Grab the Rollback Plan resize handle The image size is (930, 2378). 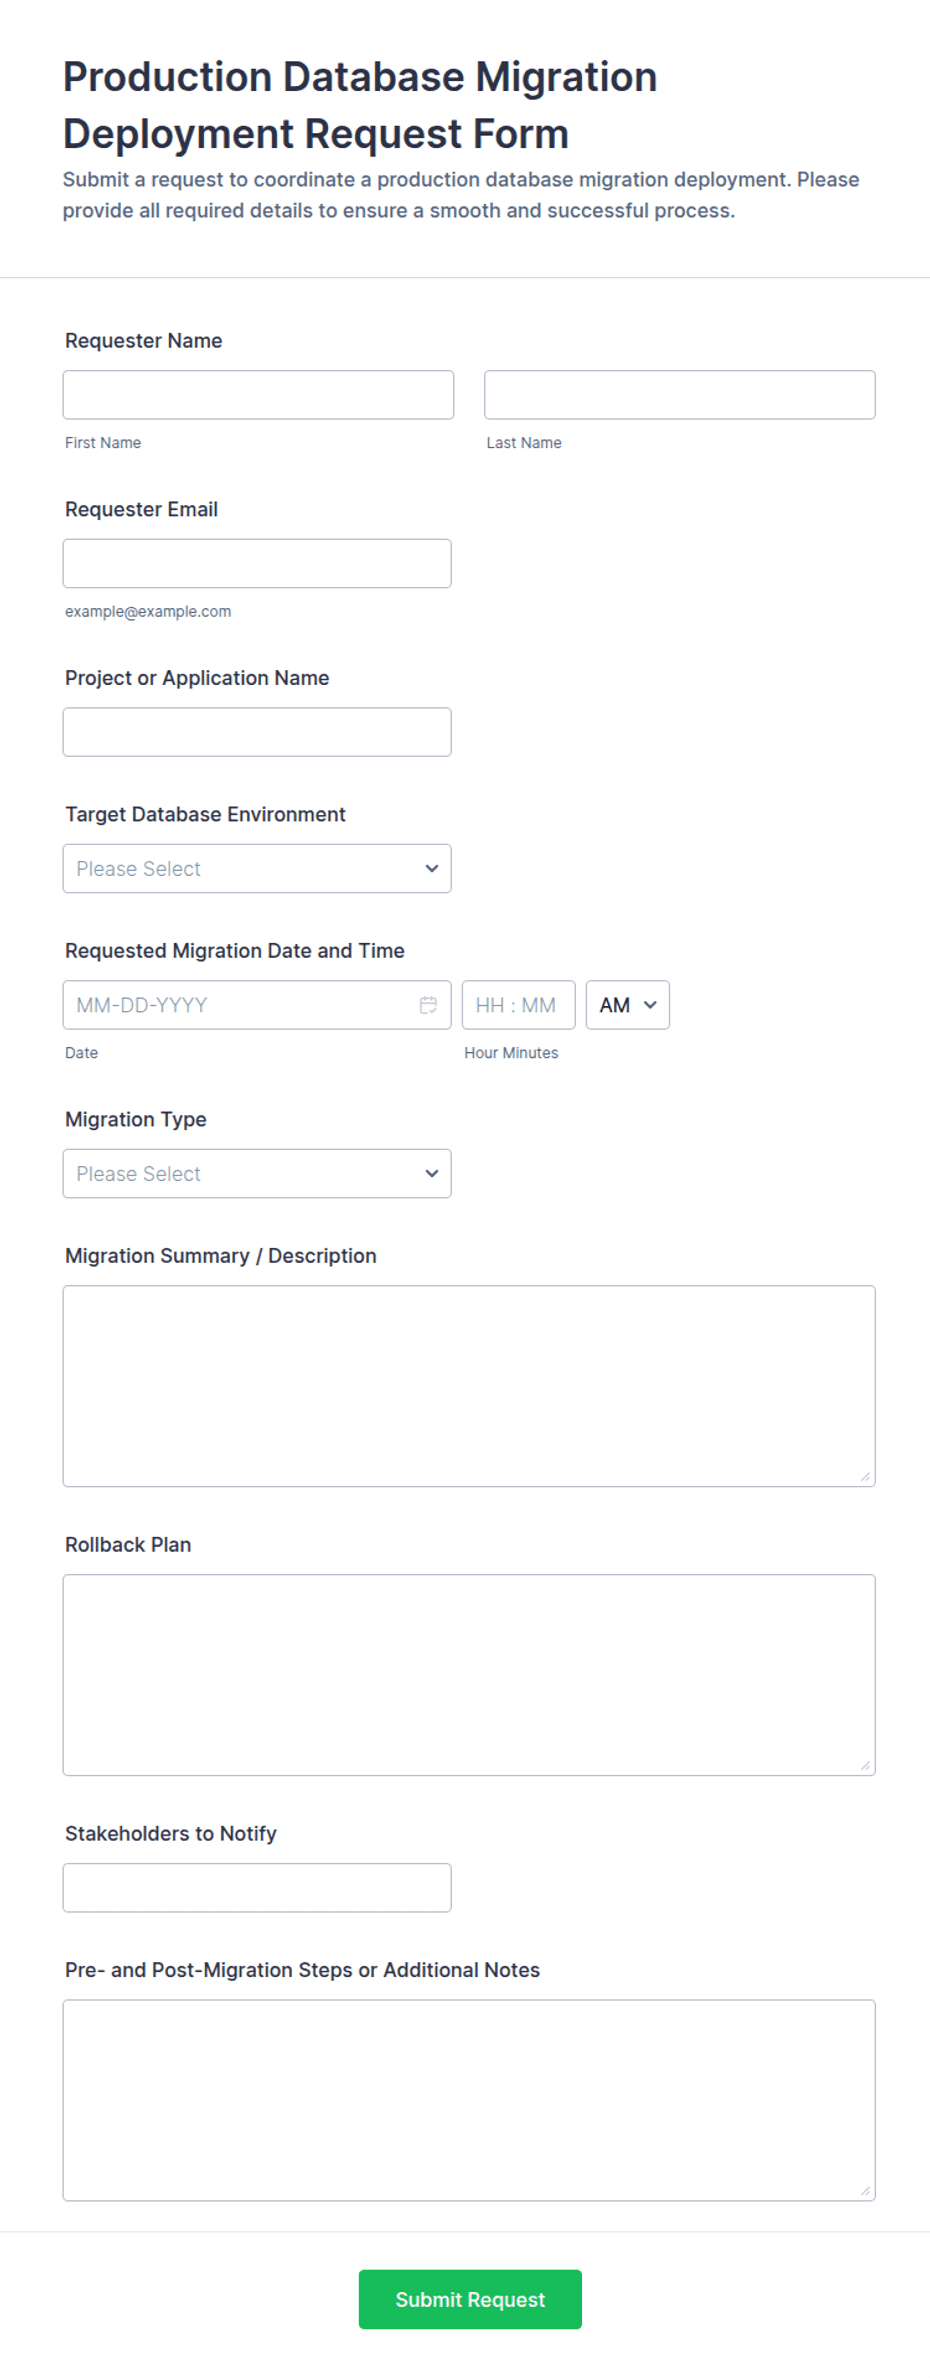(x=865, y=1765)
